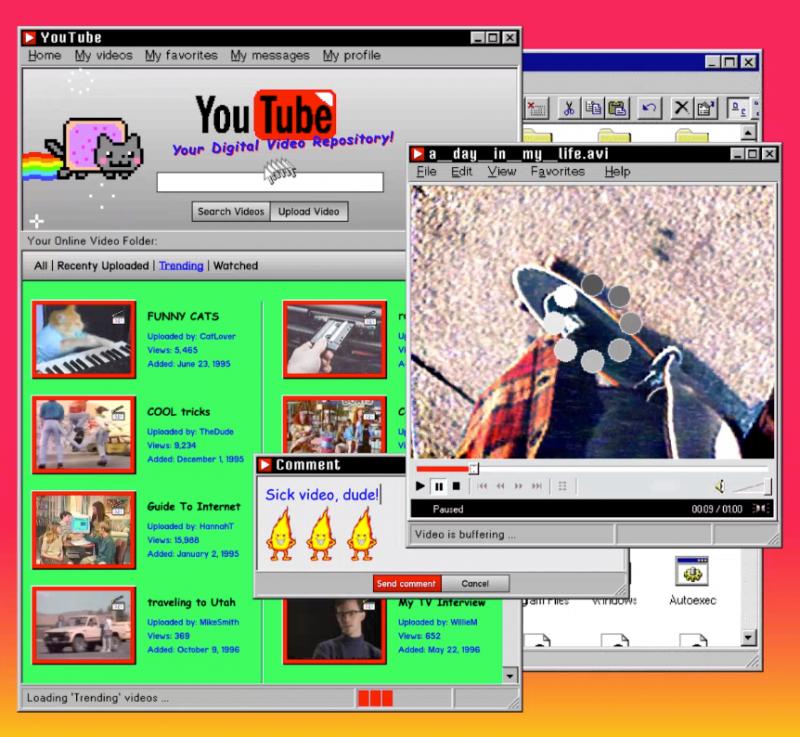Image resolution: width=800 pixels, height=737 pixels.
Task: Skip to the start of the video
Action: click(x=482, y=486)
